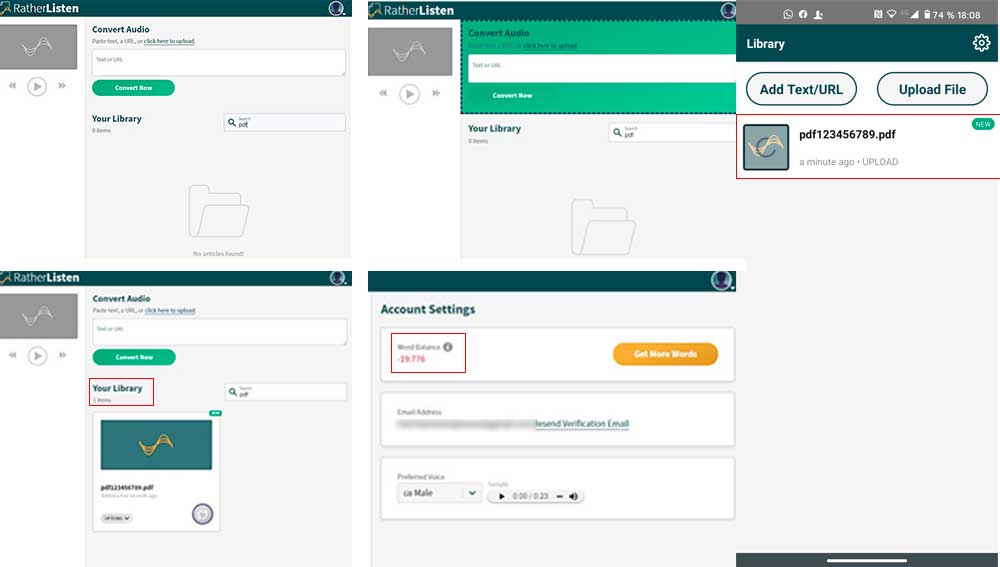Select pdf123456789.pdf file name on the web card

point(127,487)
